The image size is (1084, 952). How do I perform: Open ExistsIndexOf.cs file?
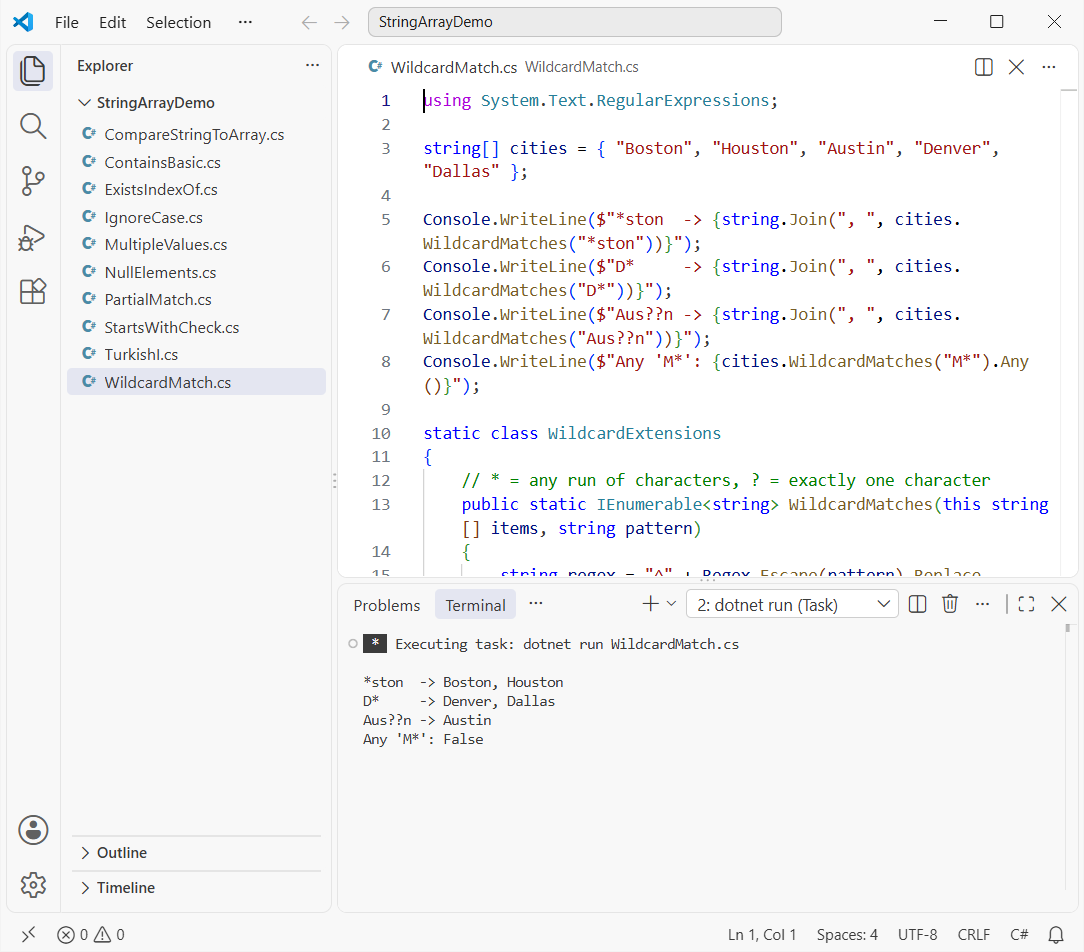[196, 189]
